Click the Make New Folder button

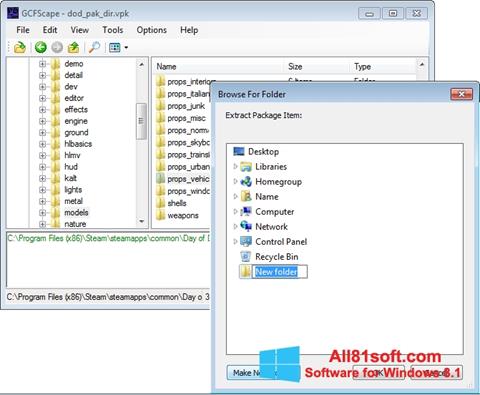click(x=252, y=373)
